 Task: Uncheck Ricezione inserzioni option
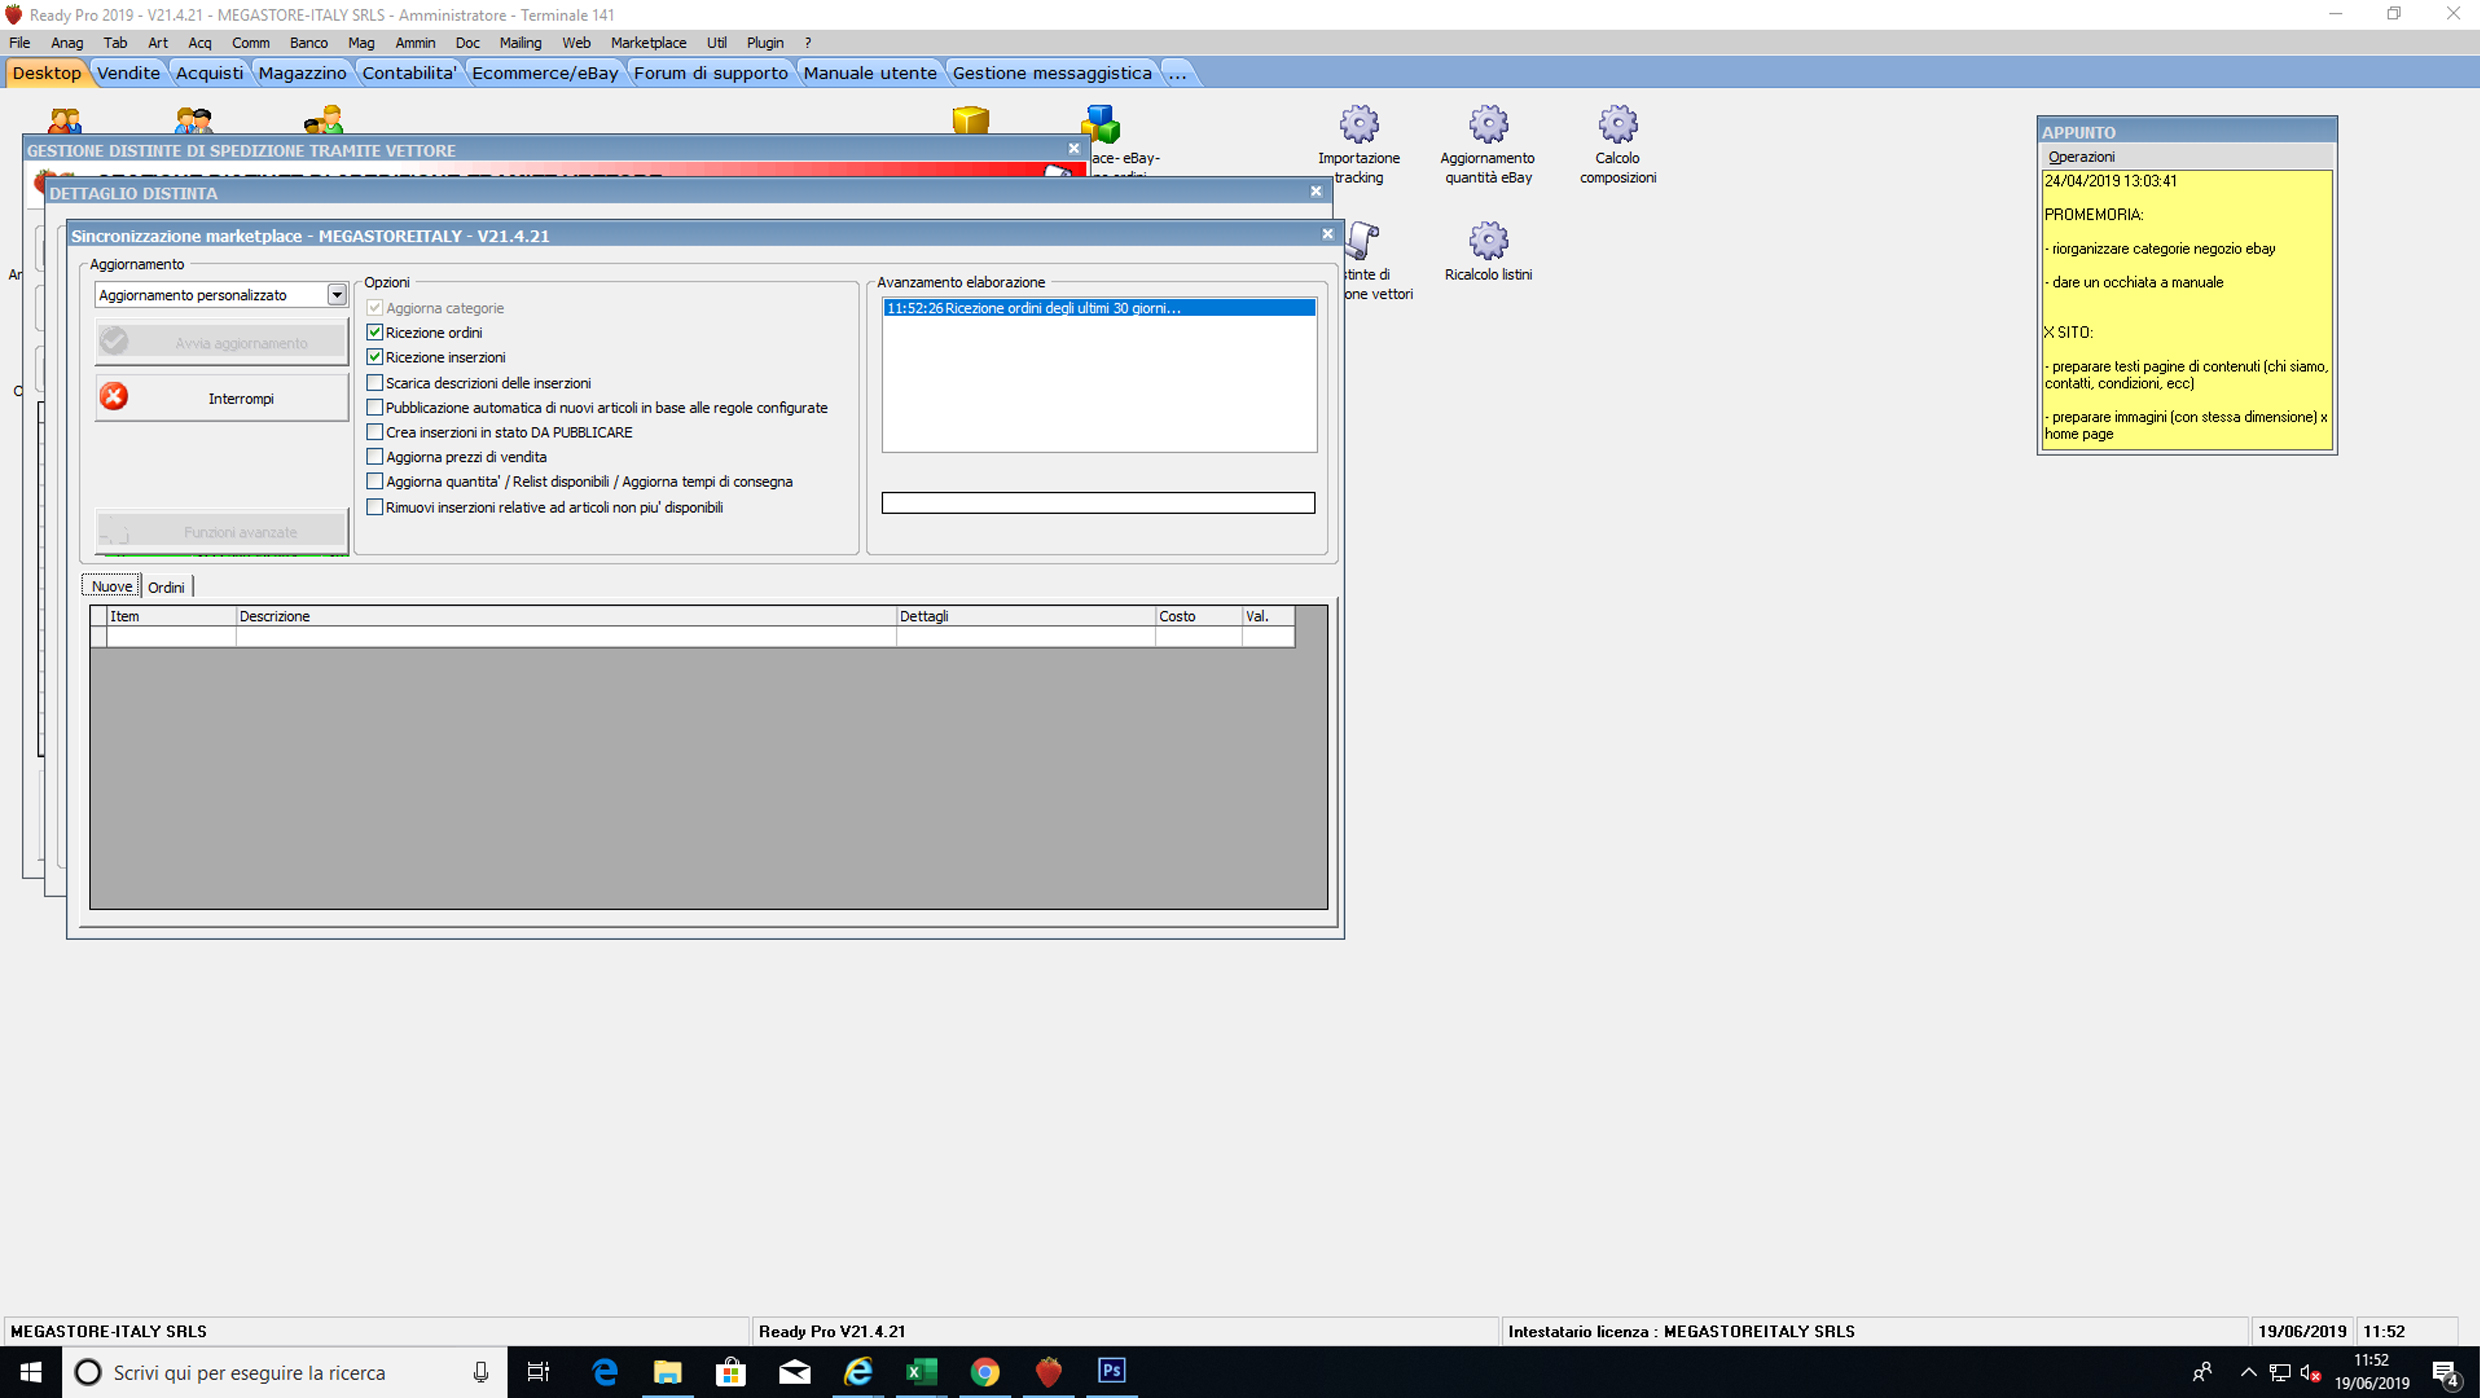(375, 357)
